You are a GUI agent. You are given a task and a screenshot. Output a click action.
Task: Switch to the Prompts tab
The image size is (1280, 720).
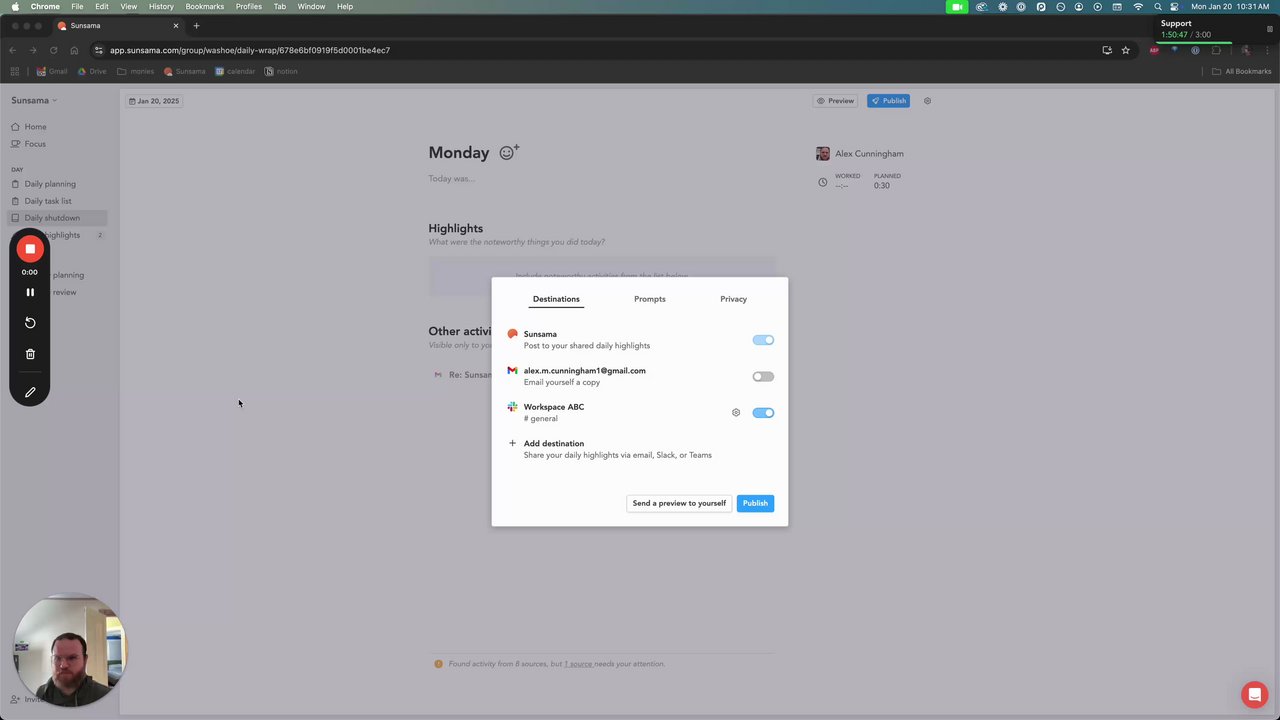[649, 299]
